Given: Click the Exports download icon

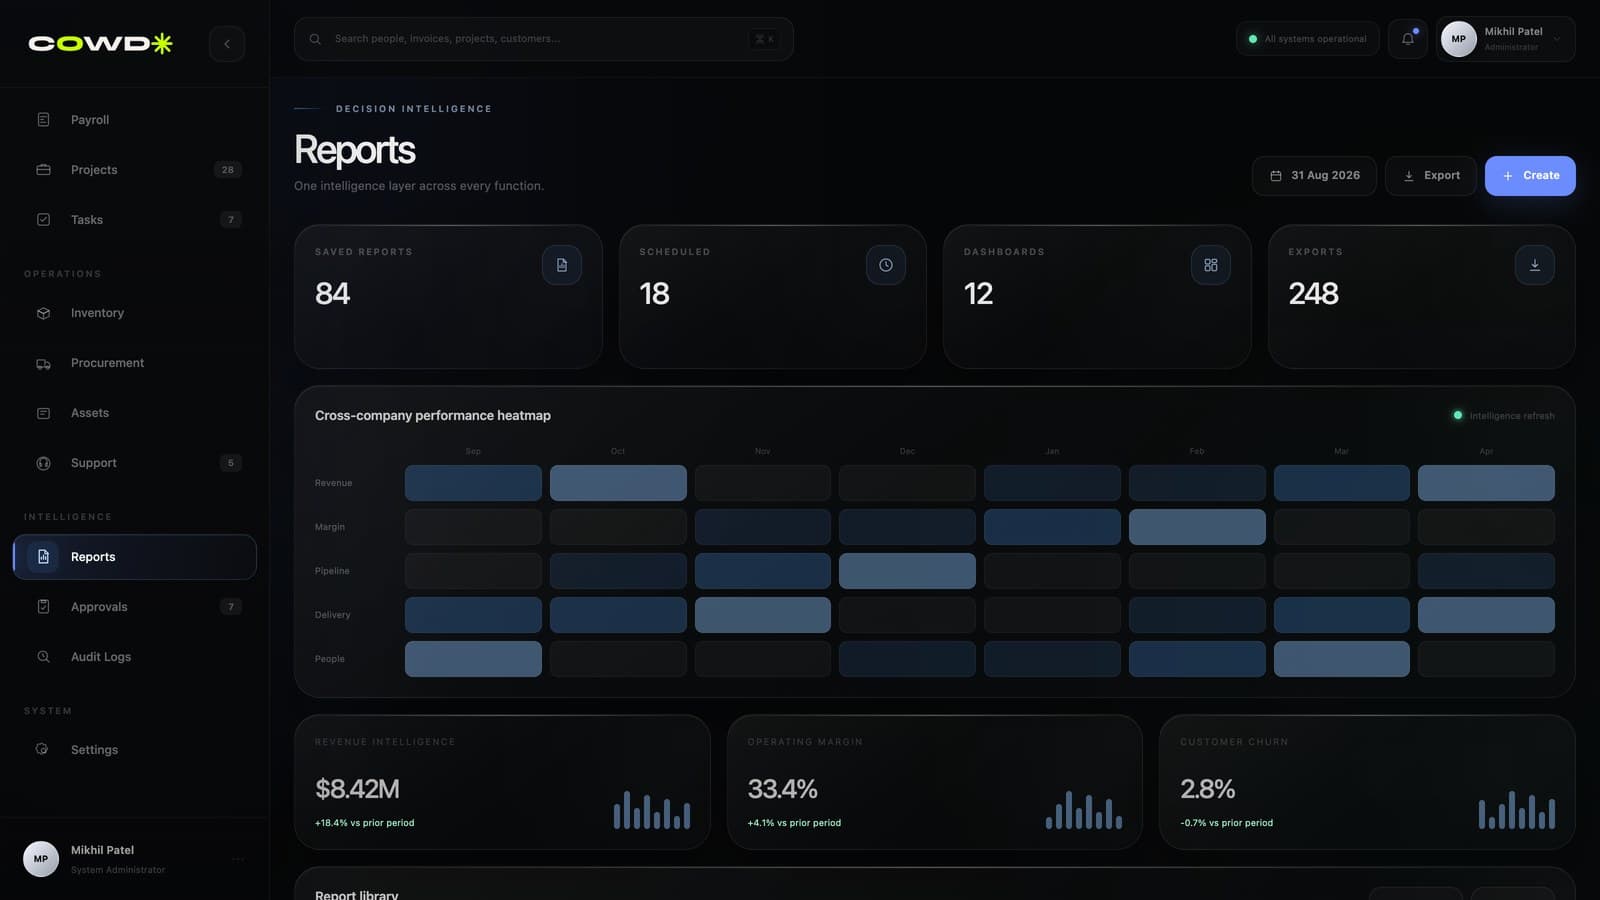Looking at the screenshot, I should [x=1535, y=265].
